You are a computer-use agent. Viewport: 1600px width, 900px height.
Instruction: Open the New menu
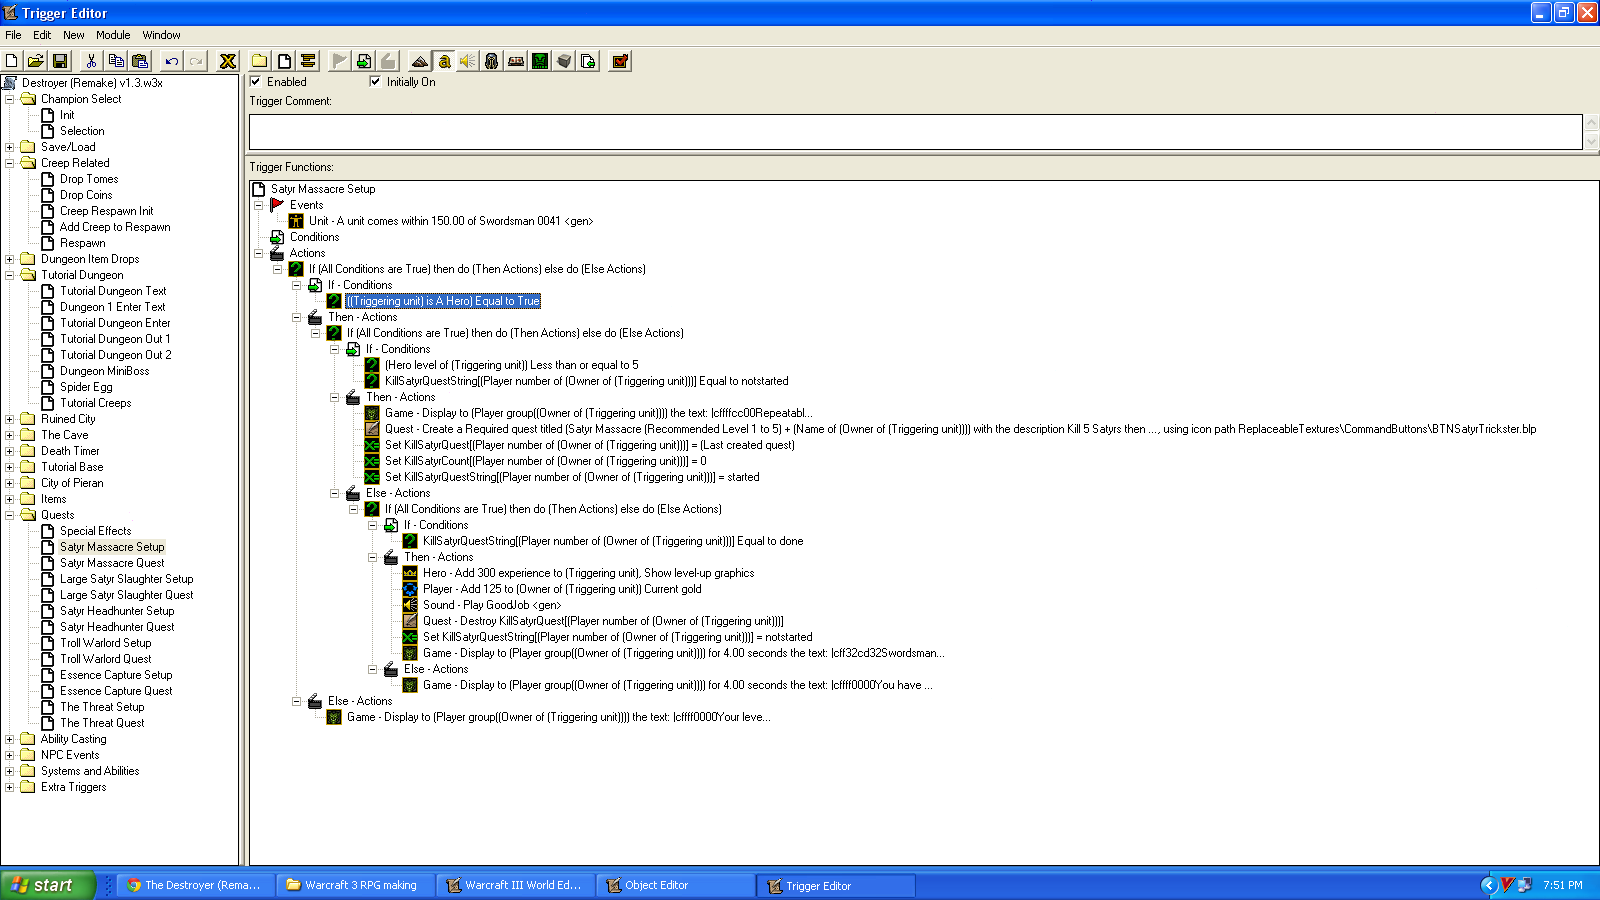click(x=74, y=35)
